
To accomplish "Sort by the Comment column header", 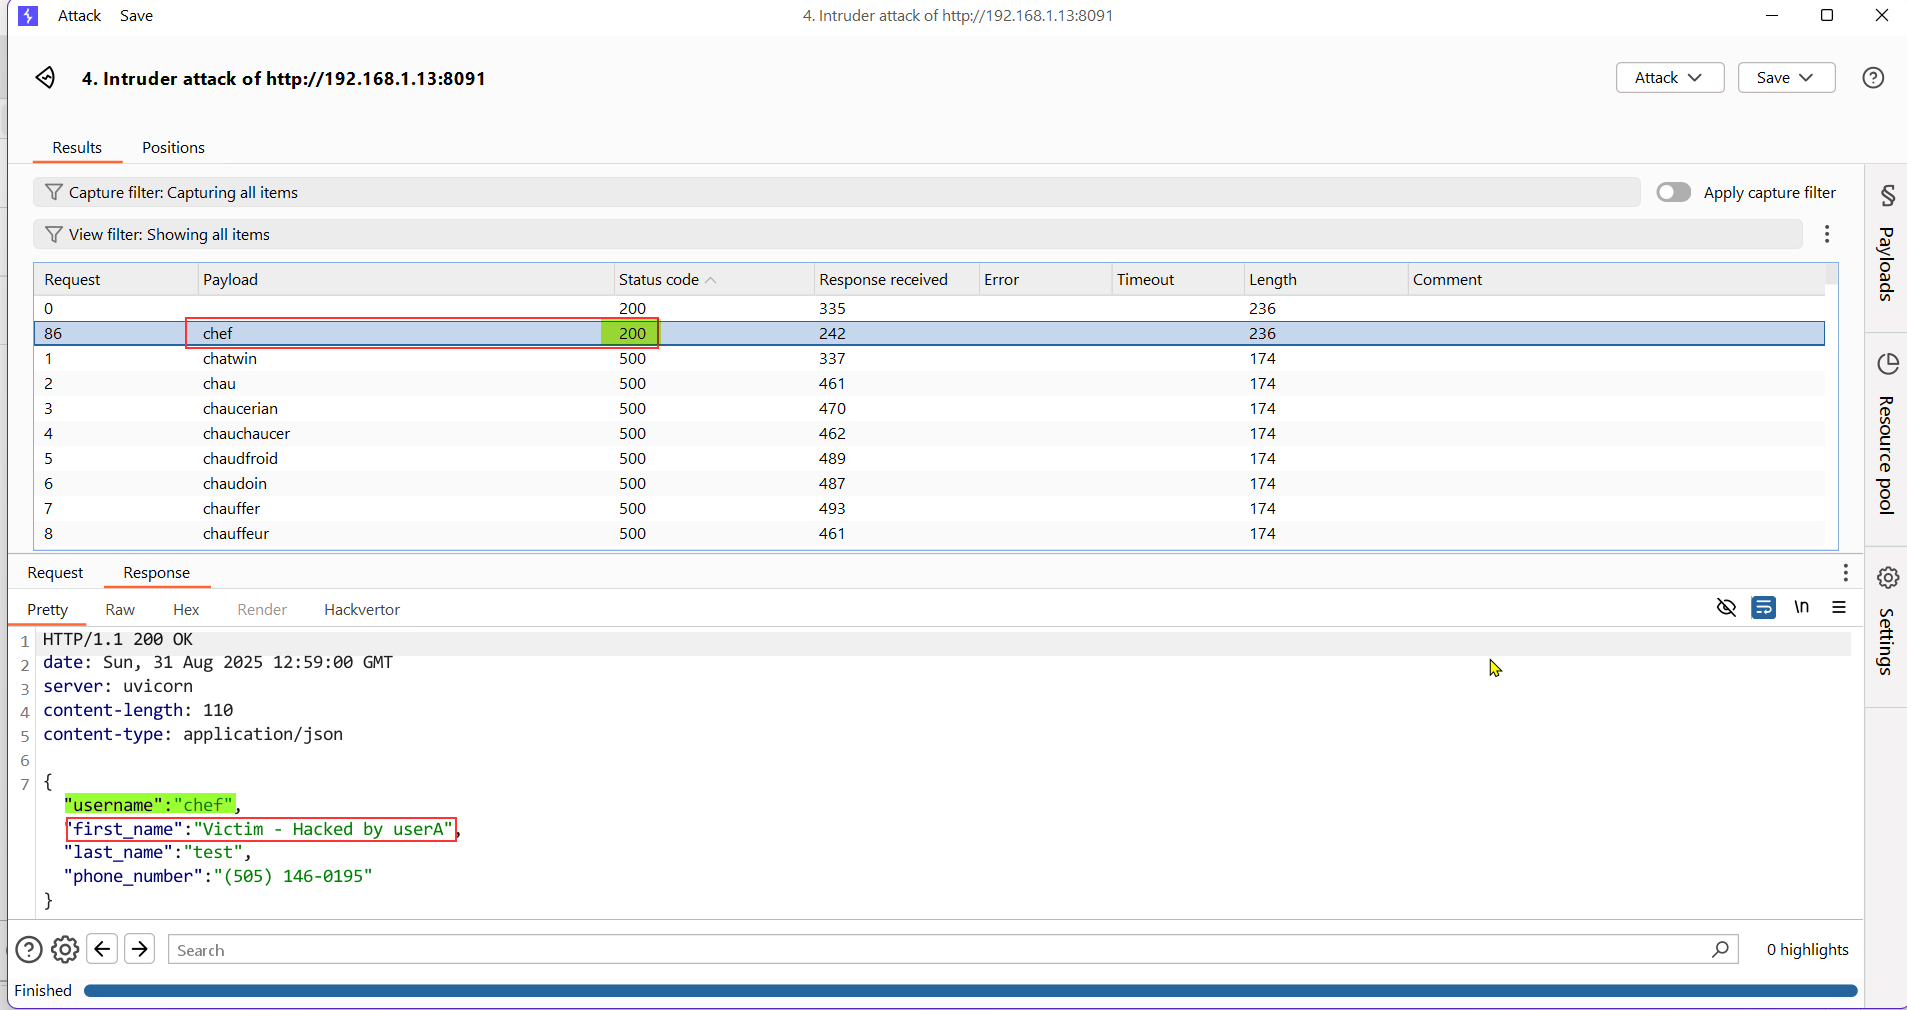I will click(x=1616, y=280).
